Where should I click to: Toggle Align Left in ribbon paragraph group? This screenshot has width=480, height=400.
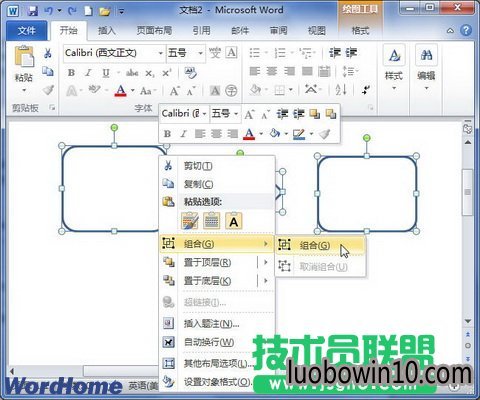point(255,71)
